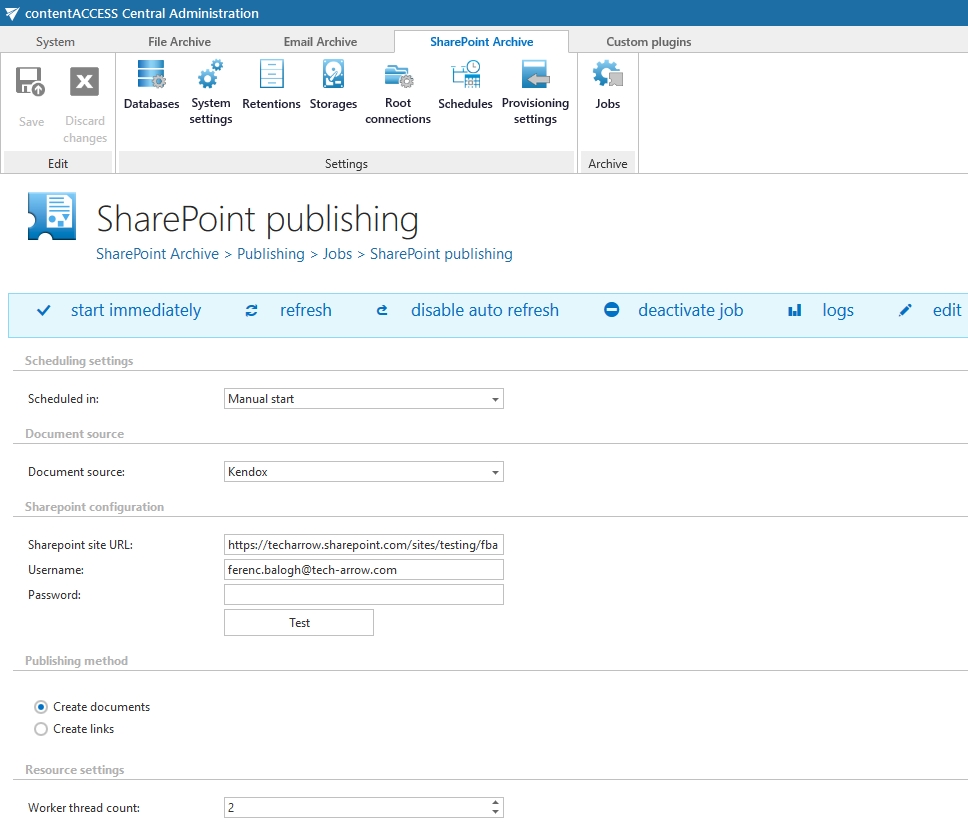
Task: Click the Test button for SharePoint credentials
Action: 298,622
